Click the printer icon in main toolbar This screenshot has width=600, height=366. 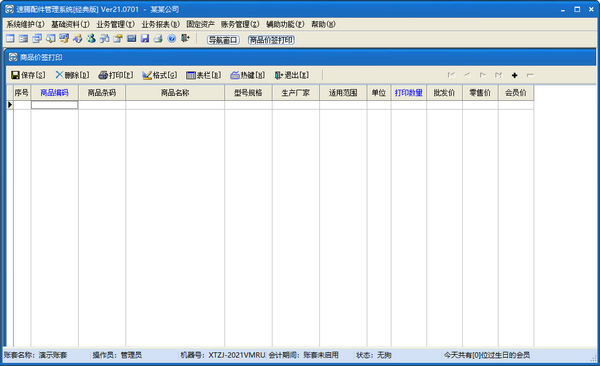pos(158,39)
